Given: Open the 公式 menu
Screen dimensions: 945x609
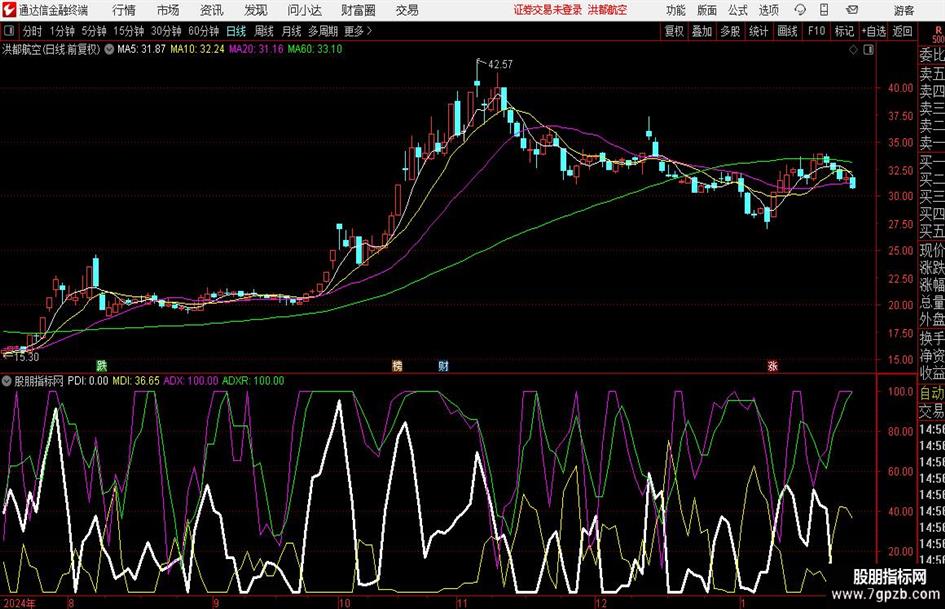Looking at the screenshot, I should (737, 10).
